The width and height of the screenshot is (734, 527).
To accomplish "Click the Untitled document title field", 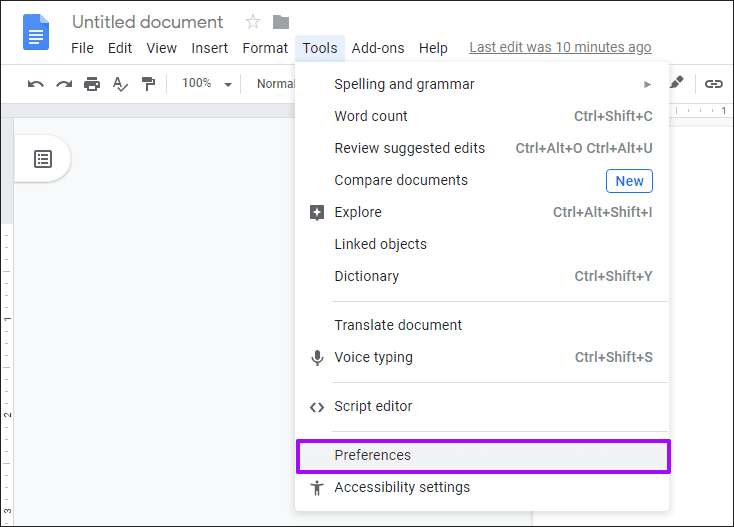I will 147,22.
